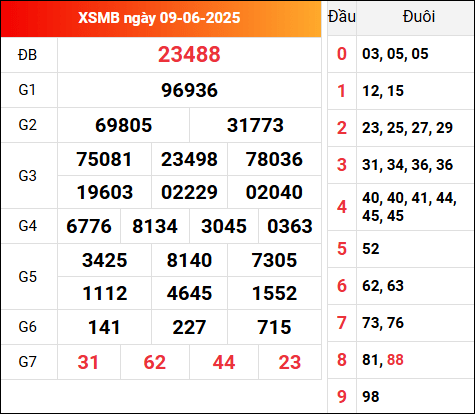
Task: Select tail values 23, 25, 27, 29
Action: (x=407, y=128)
